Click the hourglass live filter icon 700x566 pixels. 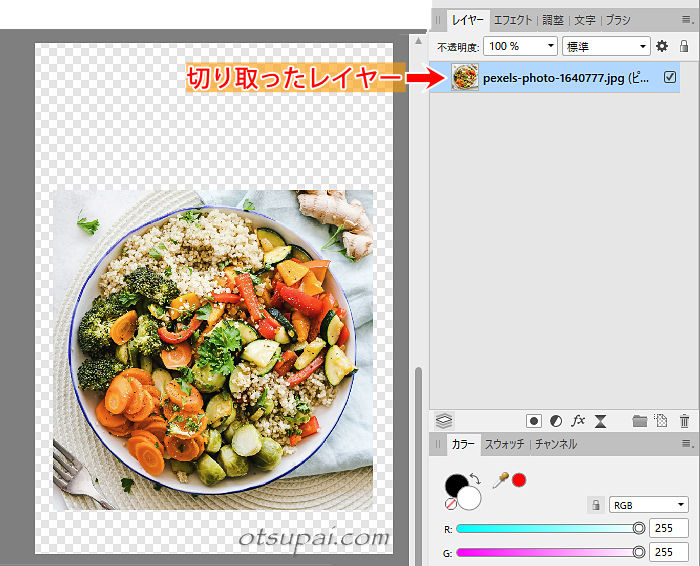click(x=601, y=421)
